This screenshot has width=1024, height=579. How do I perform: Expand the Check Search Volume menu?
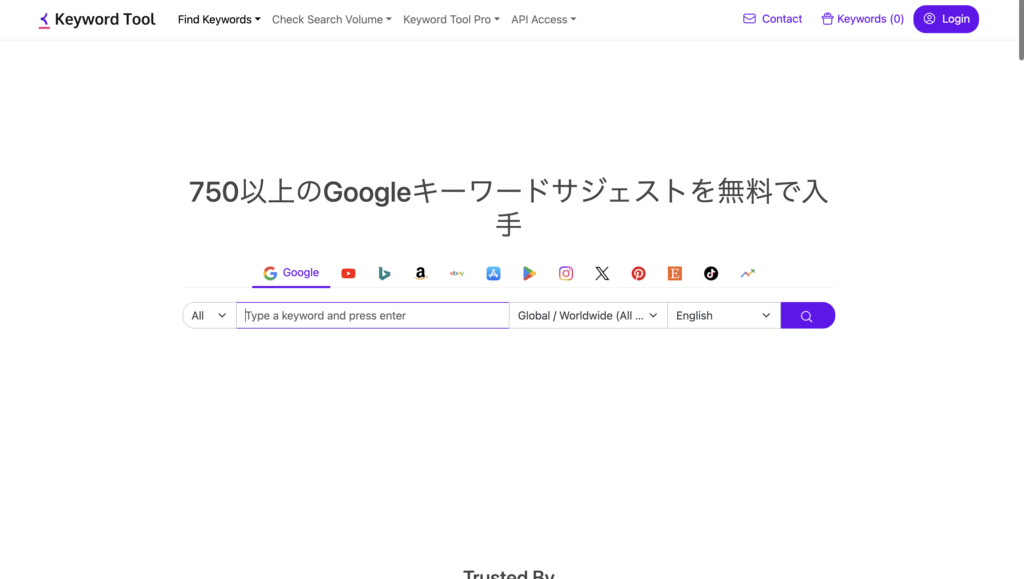click(332, 20)
